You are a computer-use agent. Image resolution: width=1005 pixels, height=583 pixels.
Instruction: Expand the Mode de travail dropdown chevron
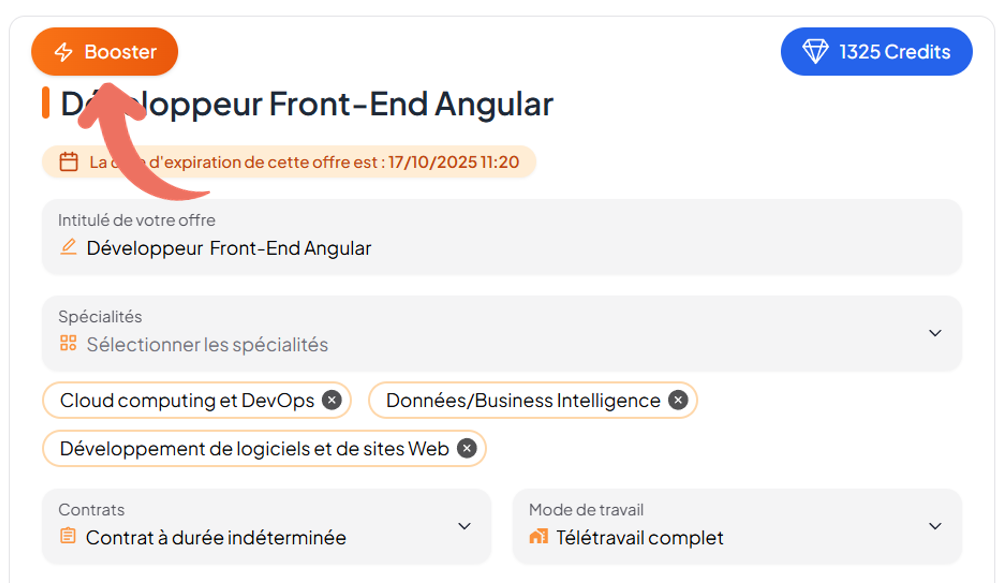pyautogui.click(x=935, y=526)
